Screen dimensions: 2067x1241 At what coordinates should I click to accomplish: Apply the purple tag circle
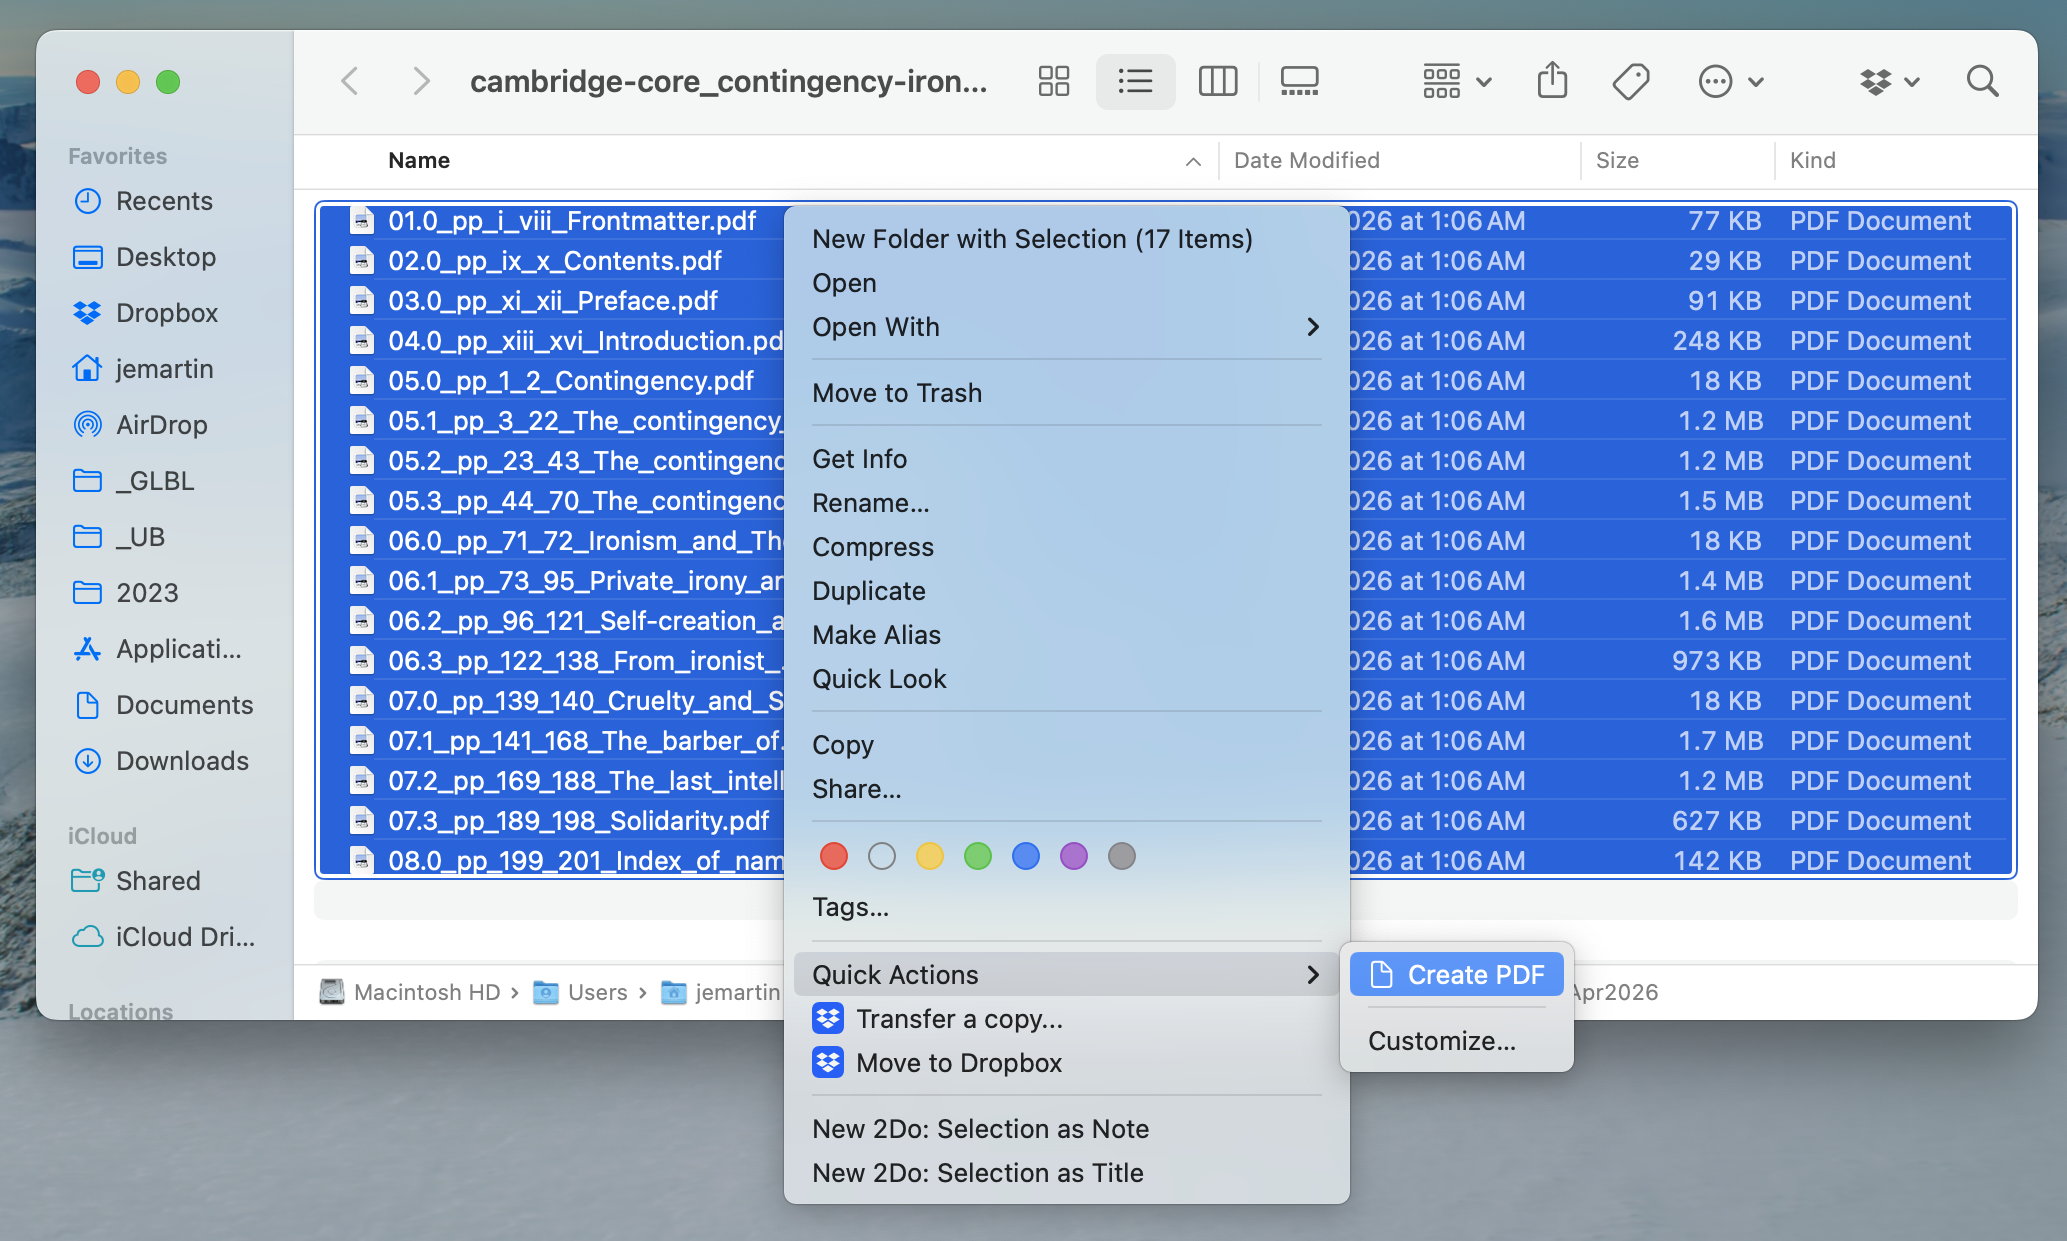click(x=1073, y=856)
